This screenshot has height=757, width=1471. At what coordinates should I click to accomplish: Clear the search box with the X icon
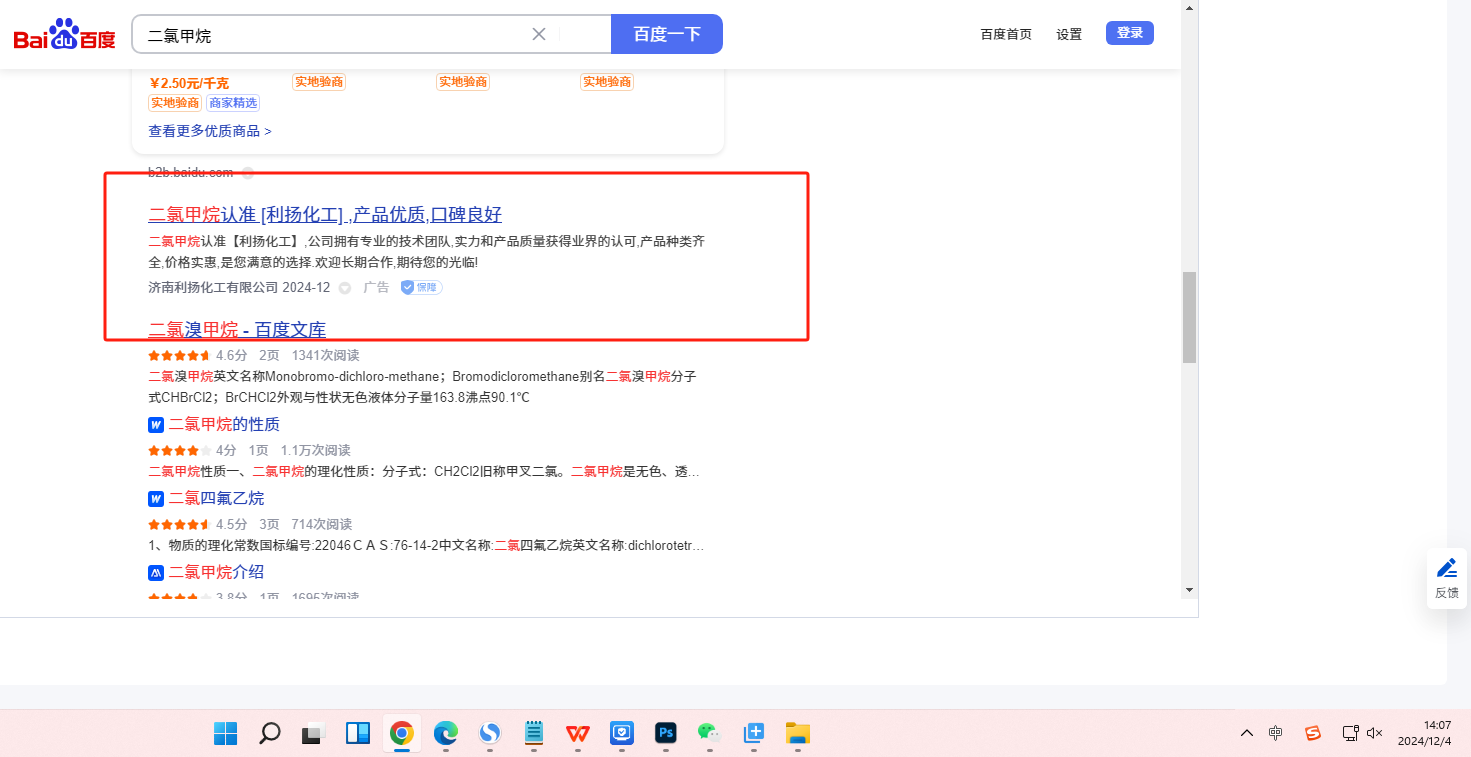[538, 34]
